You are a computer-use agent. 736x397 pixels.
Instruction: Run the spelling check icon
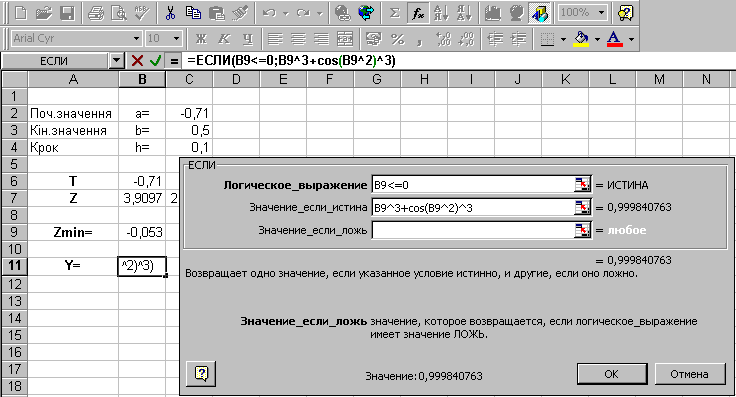click(143, 13)
